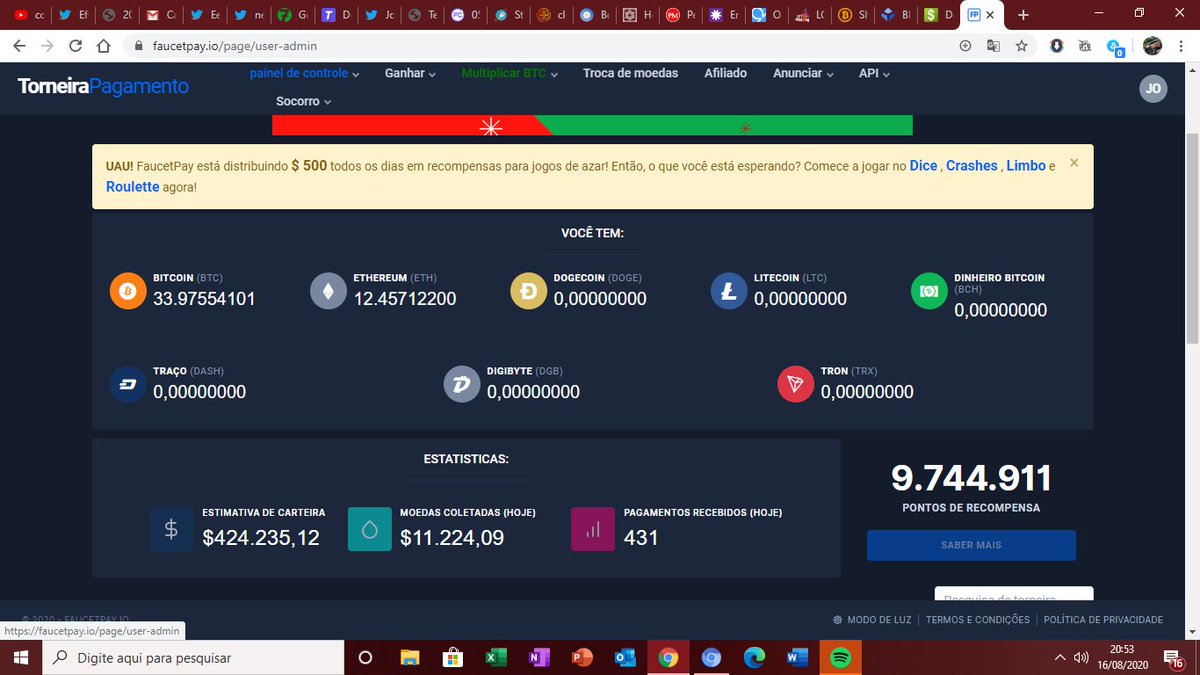Click the wallet estimate dollar icon
Screen dimensions: 1200x675
pos(171,529)
